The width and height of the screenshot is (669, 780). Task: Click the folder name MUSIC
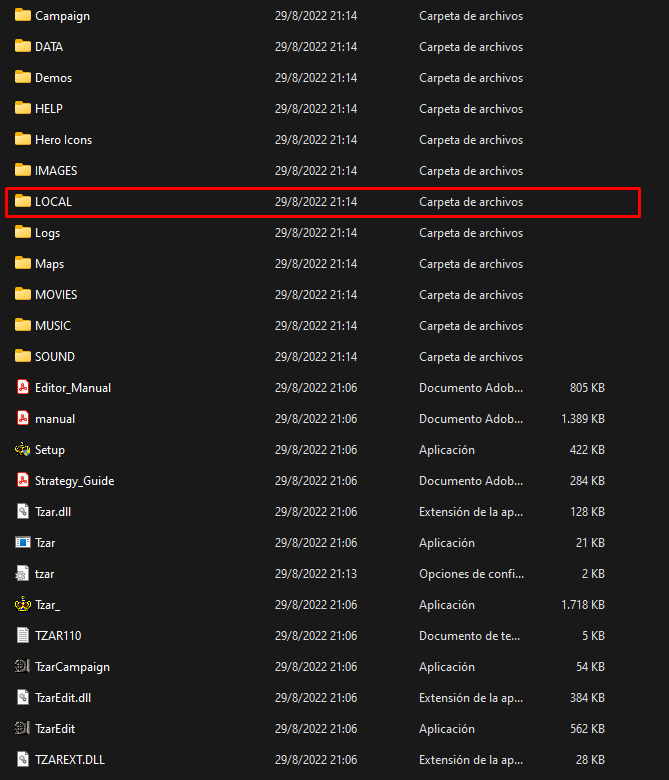click(53, 325)
